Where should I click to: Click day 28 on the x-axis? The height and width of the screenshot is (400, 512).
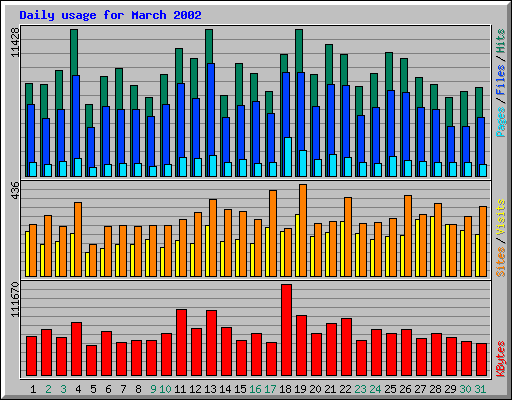[x=435, y=389]
